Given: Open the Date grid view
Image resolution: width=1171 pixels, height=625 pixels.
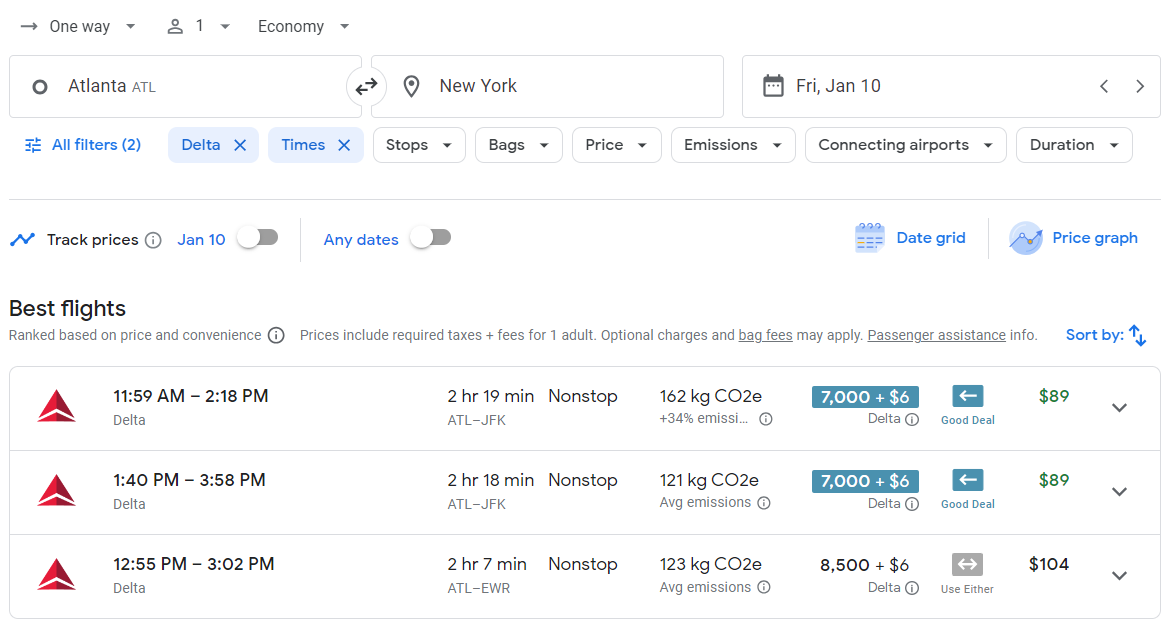Looking at the screenshot, I should (x=909, y=238).
